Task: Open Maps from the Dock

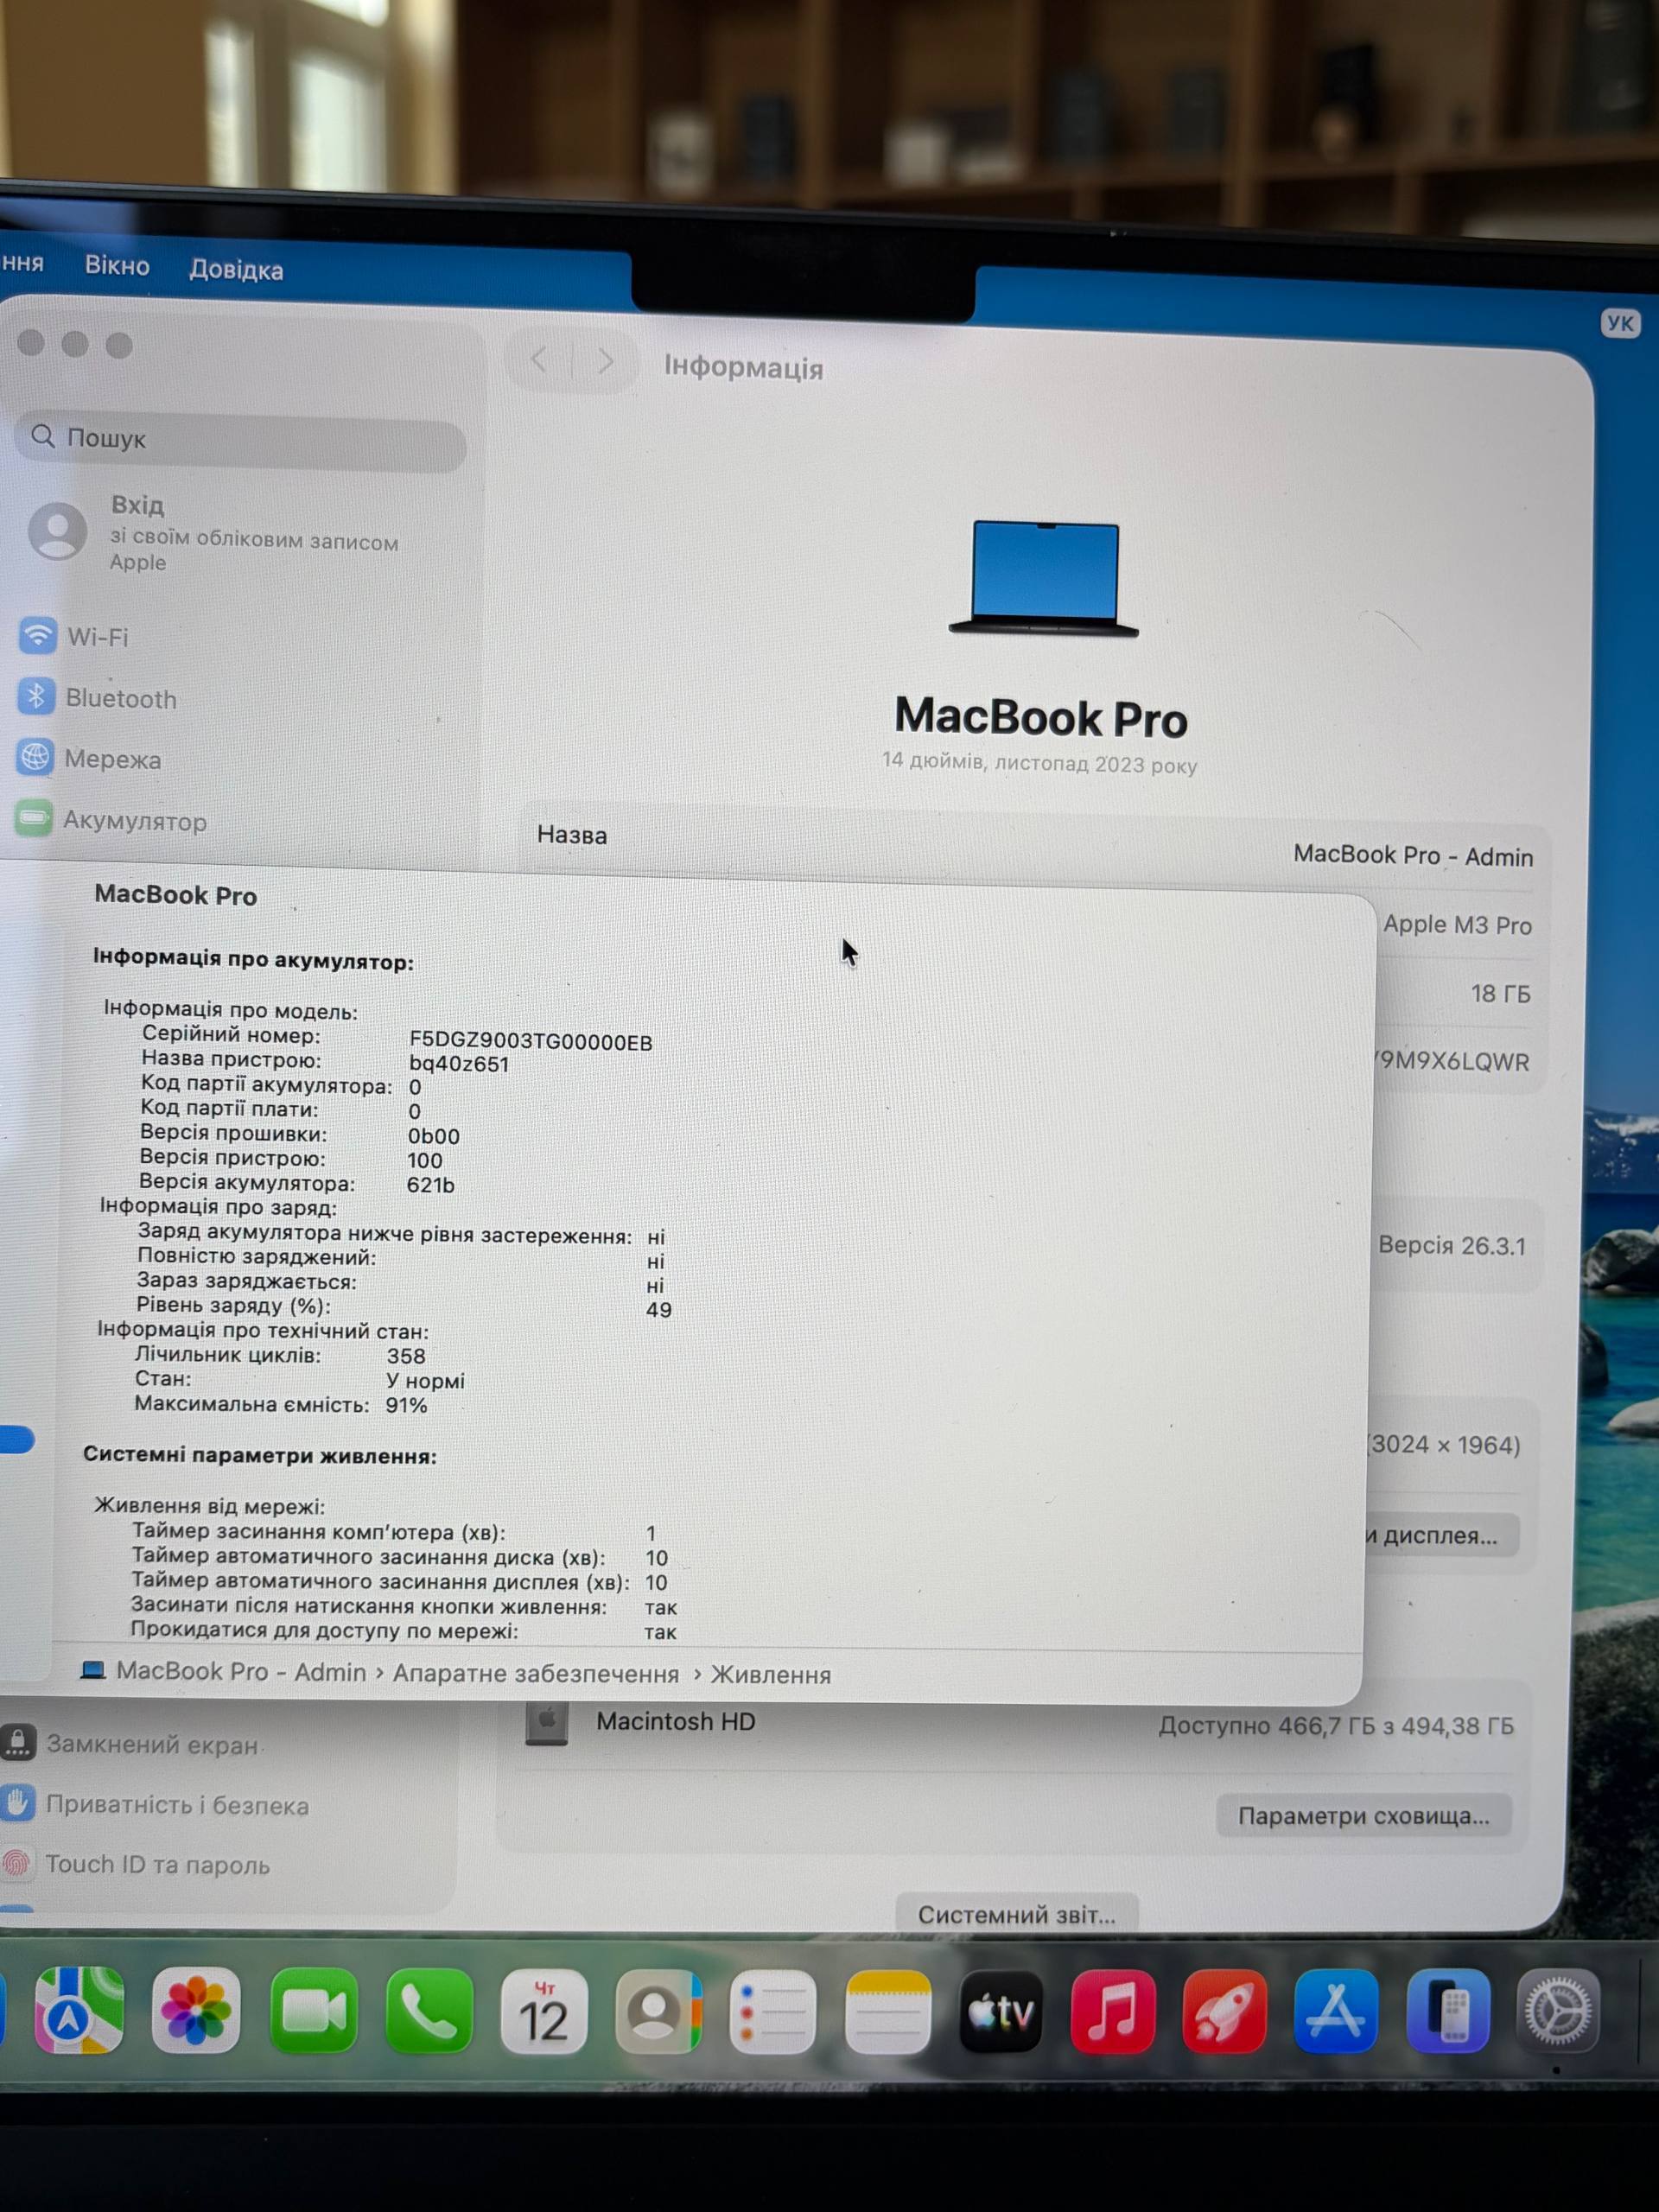Action: click(78, 2010)
